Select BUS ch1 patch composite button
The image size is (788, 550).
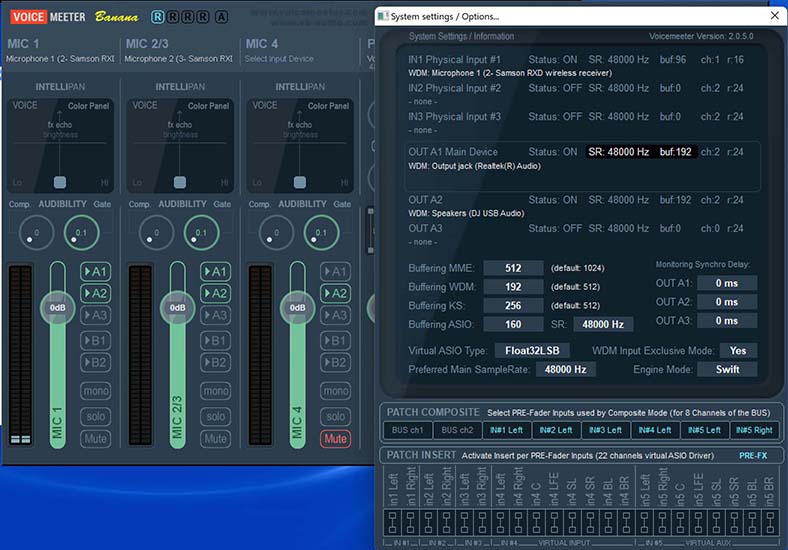[x=408, y=430]
